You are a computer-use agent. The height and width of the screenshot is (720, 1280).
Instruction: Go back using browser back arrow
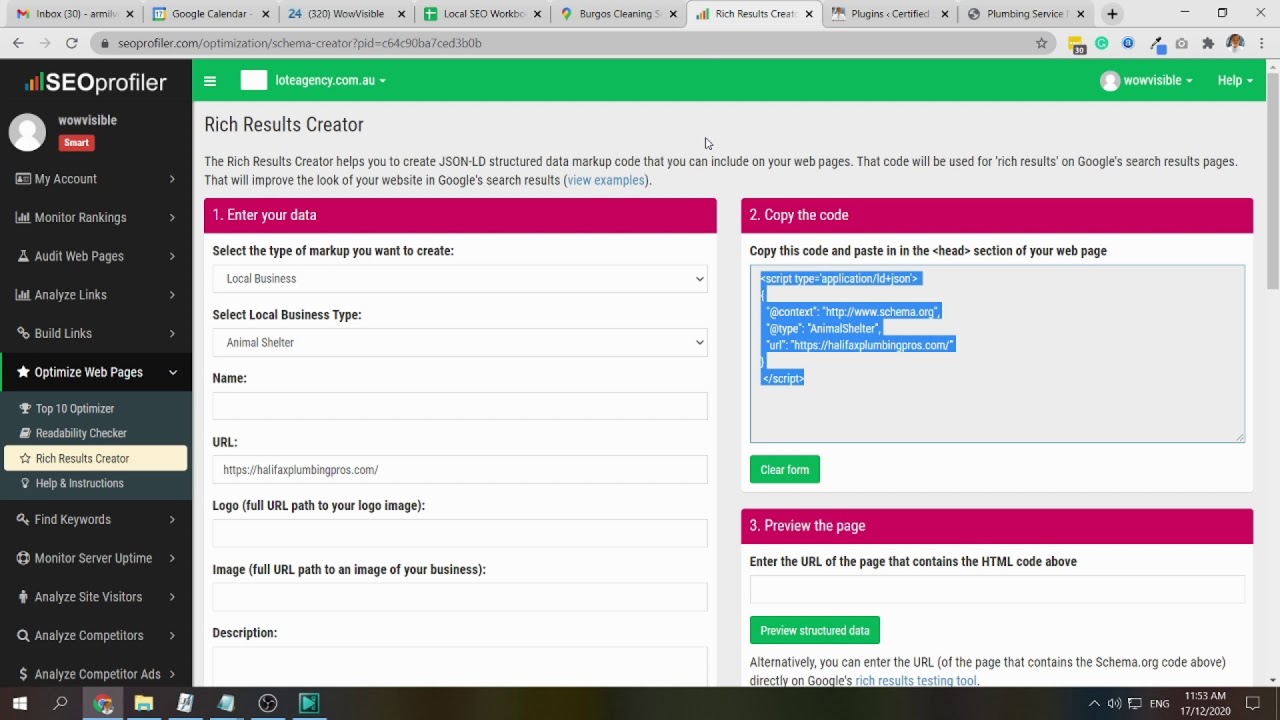pyautogui.click(x=18, y=43)
